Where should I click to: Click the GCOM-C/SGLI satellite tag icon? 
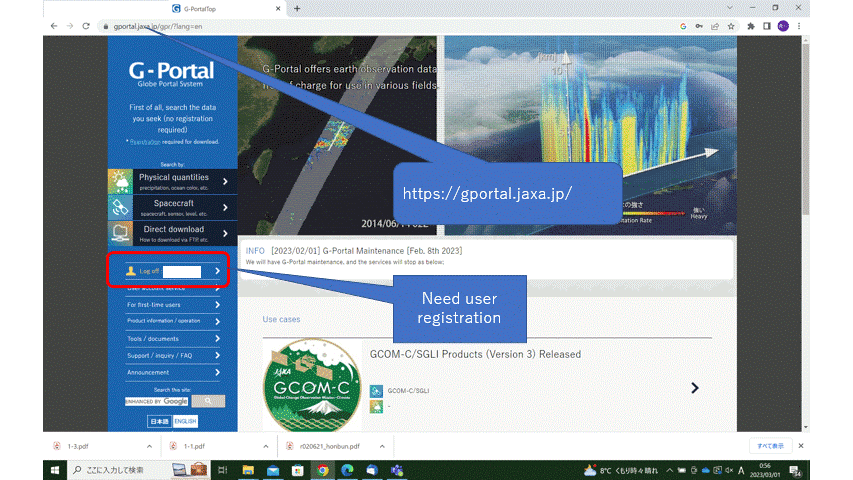click(x=376, y=391)
